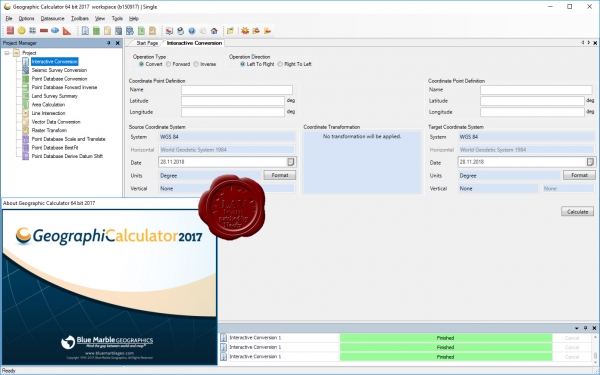Switch to the Start Page tab
This screenshot has width=600, height=375.
pyautogui.click(x=147, y=43)
